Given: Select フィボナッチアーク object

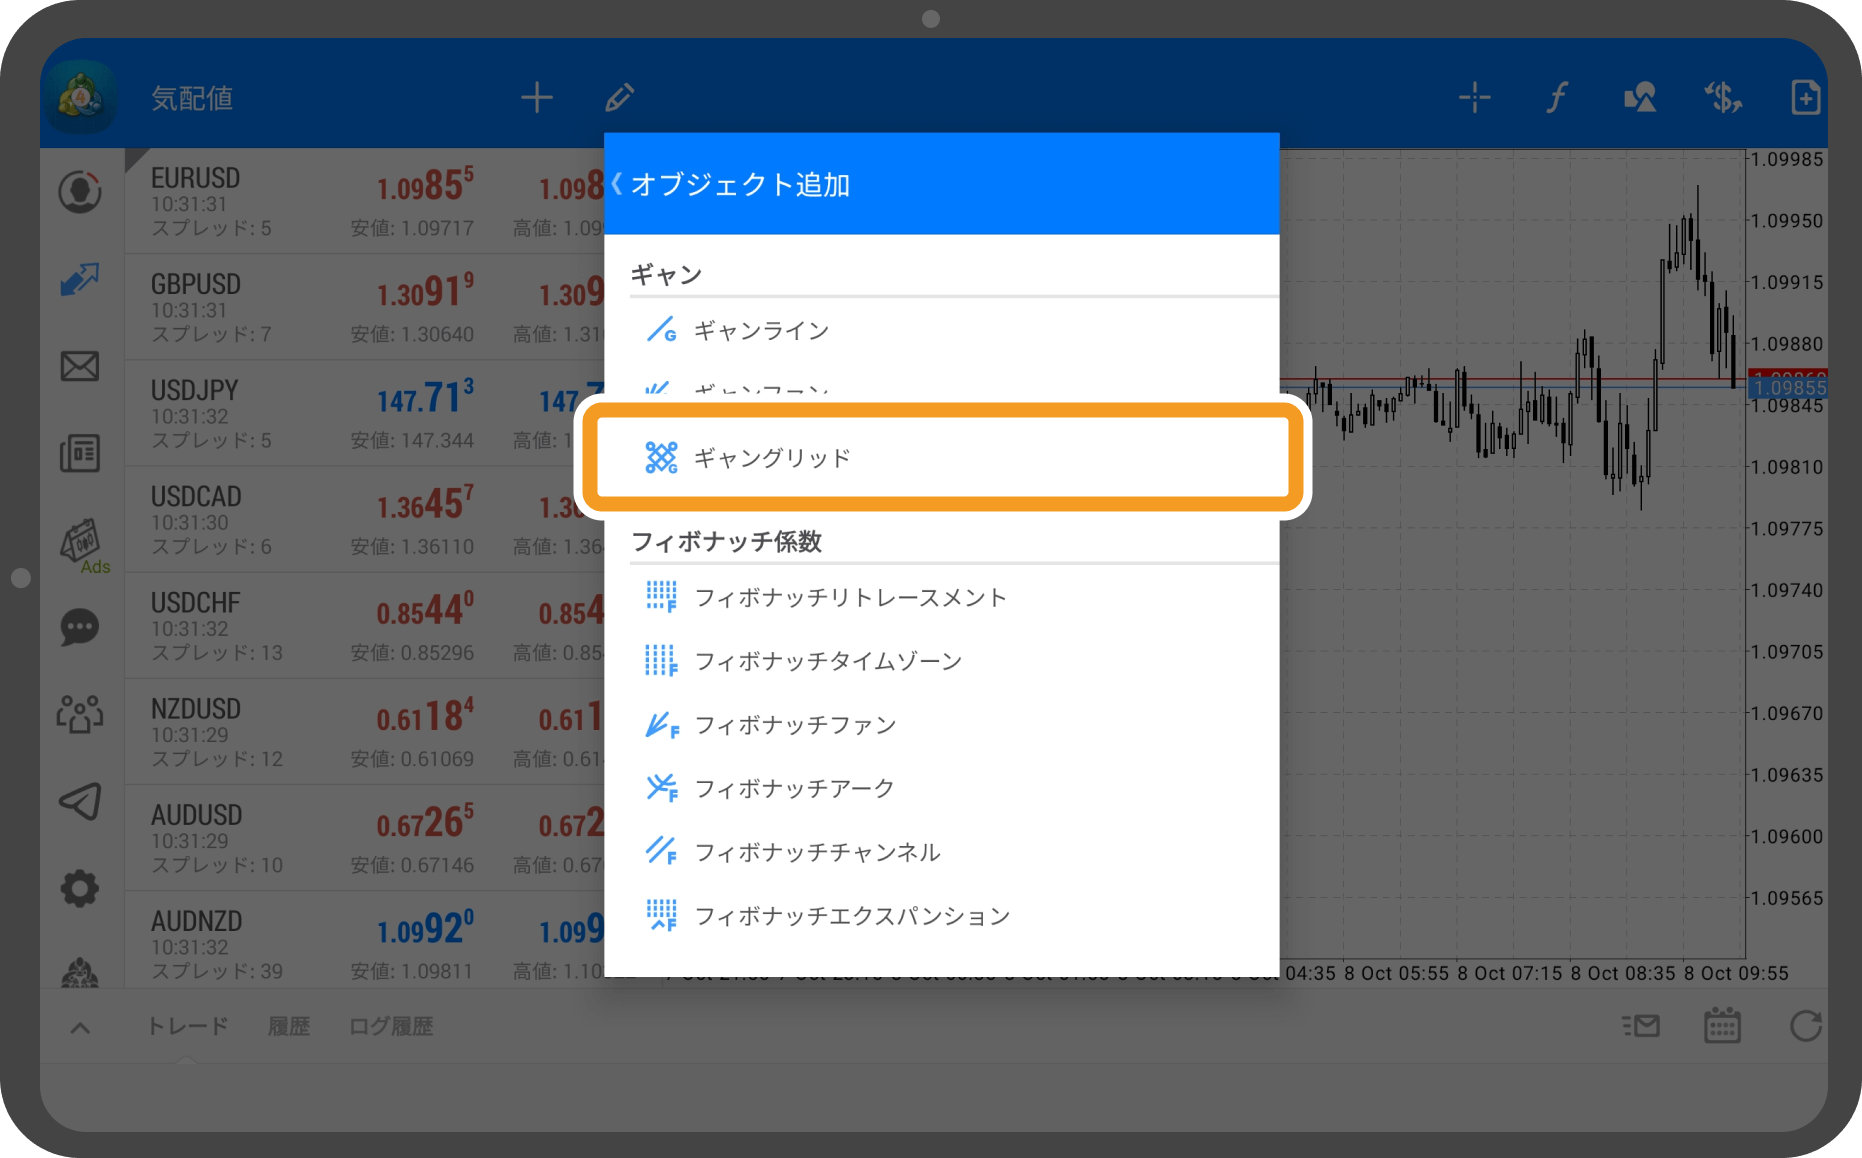Looking at the screenshot, I should 794,789.
